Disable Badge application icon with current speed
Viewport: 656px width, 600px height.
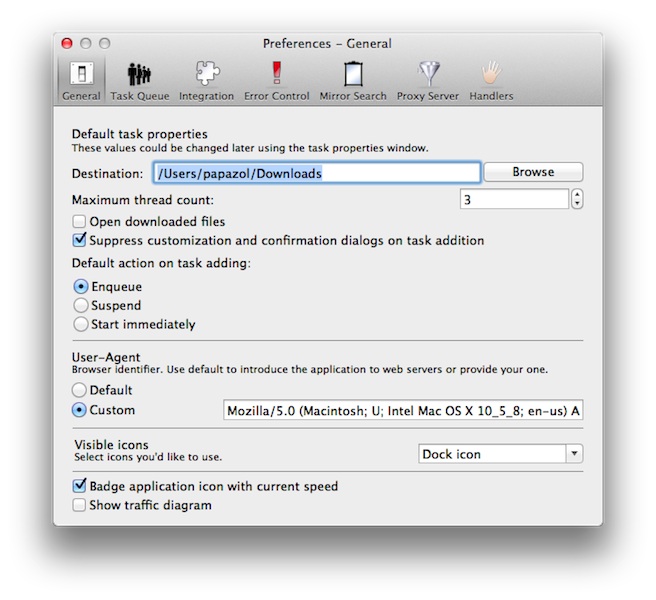tap(79, 486)
